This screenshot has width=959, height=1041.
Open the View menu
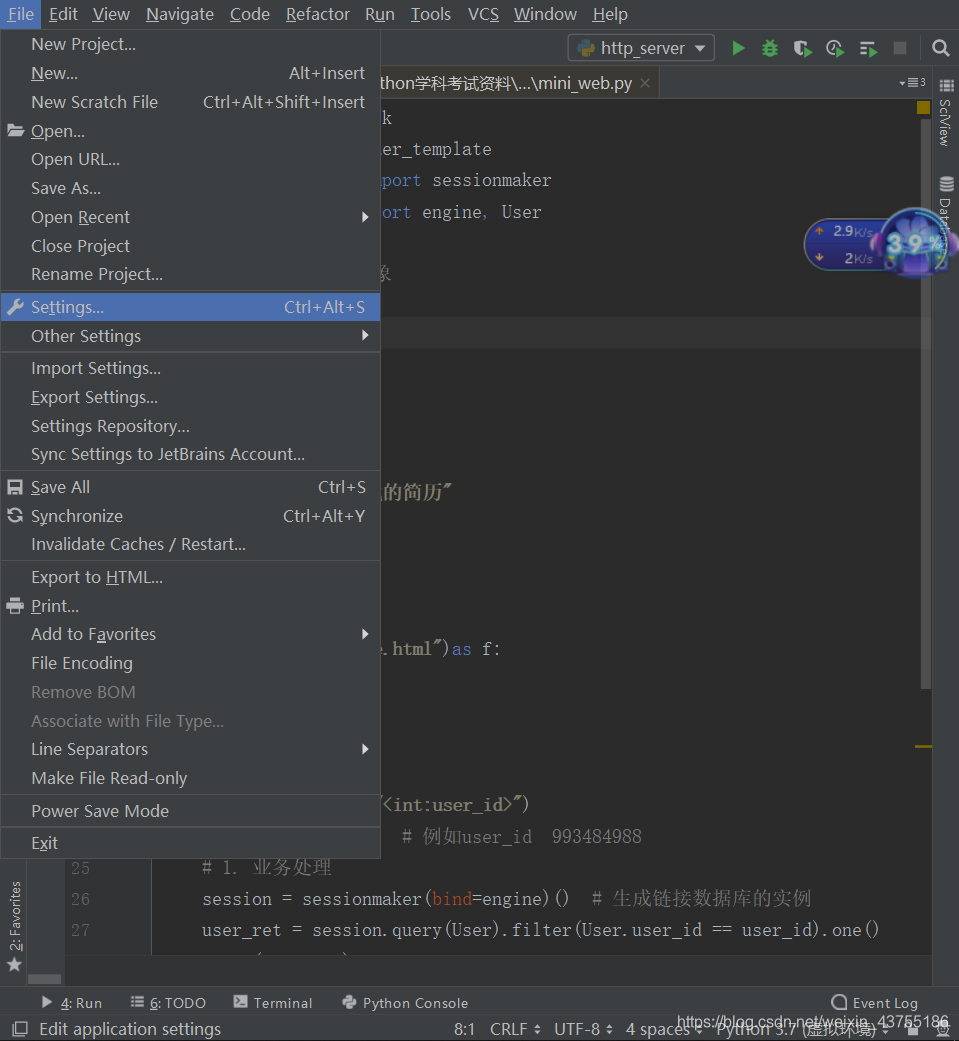111,14
